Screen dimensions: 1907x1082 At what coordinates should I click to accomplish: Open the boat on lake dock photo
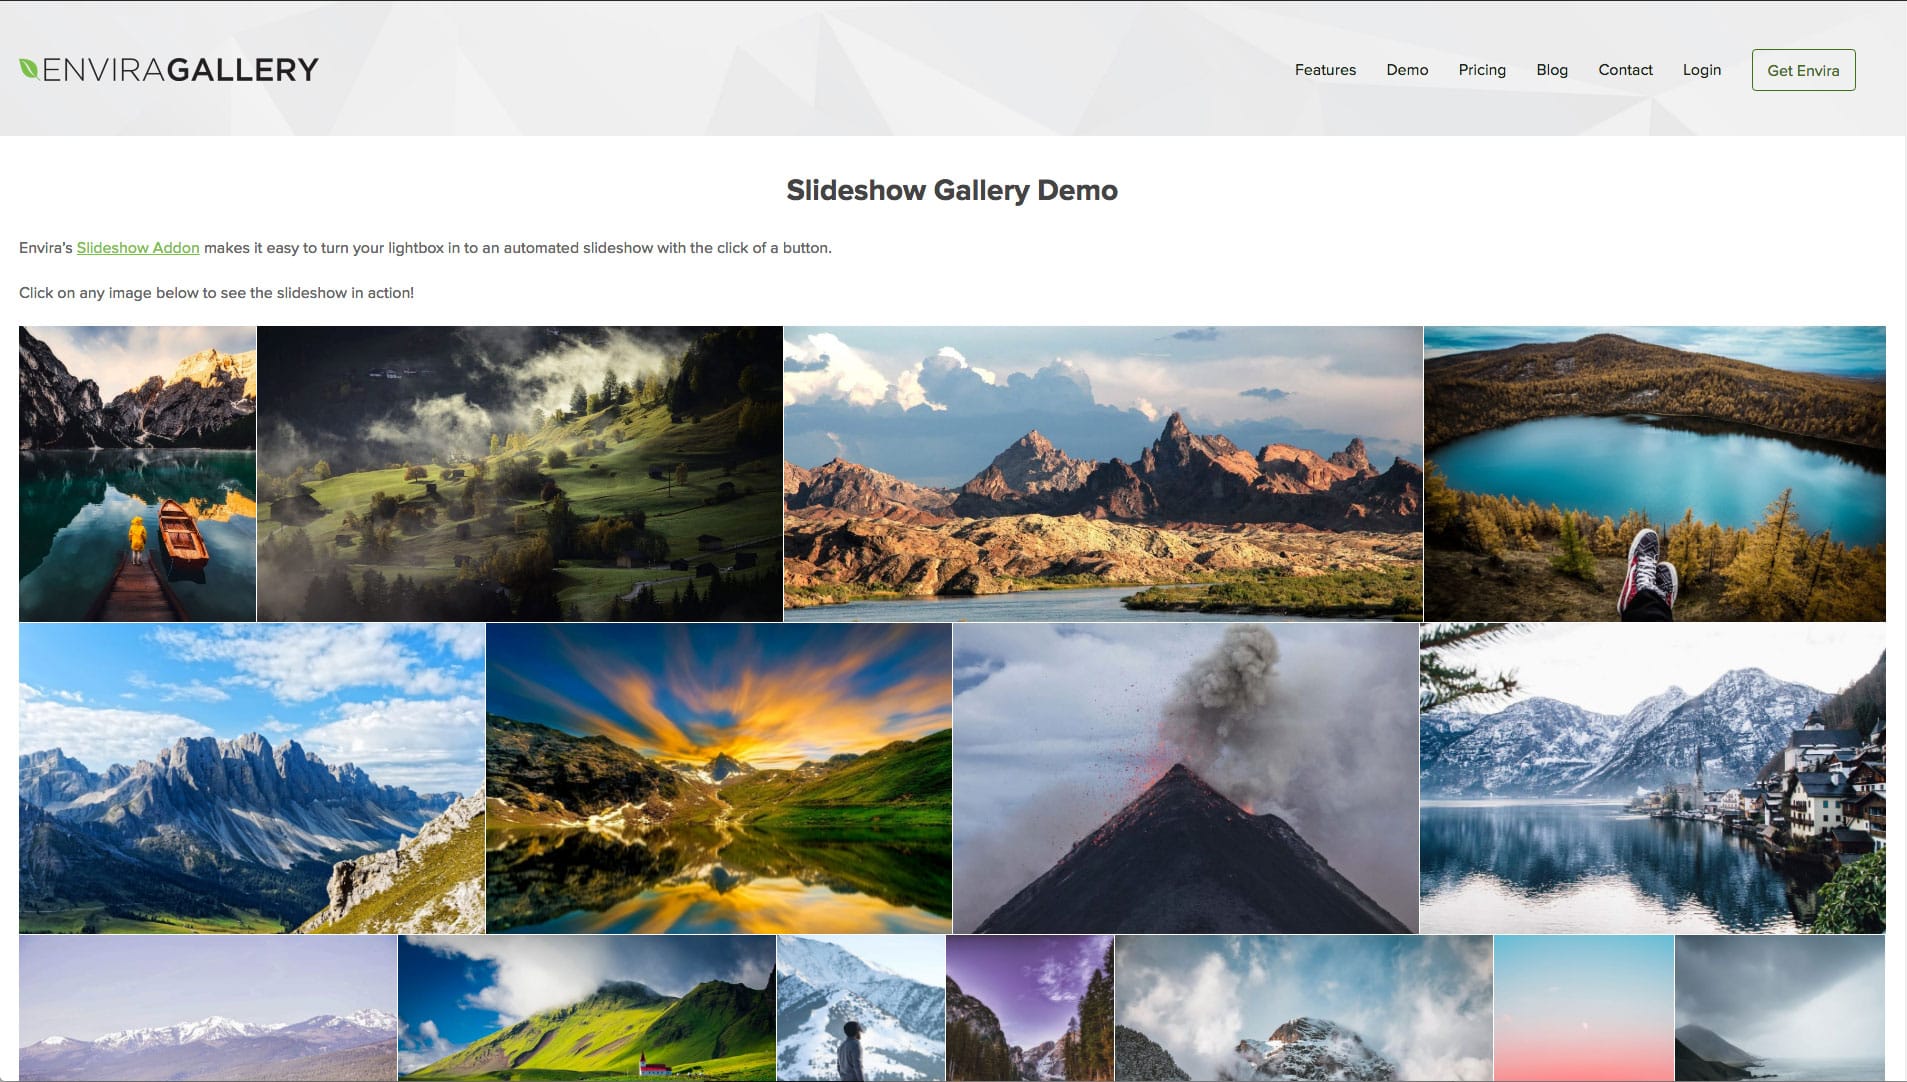(x=137, y=474)
